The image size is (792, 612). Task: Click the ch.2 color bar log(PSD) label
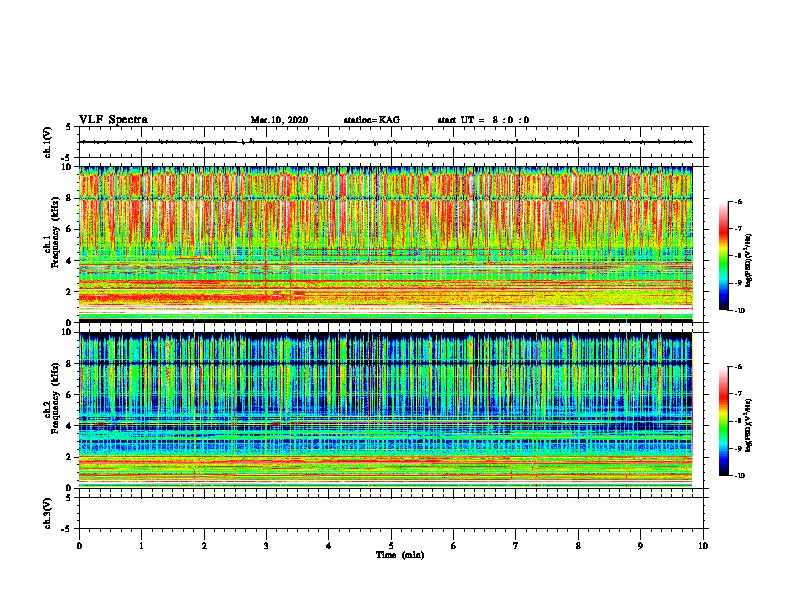(749, 425)
